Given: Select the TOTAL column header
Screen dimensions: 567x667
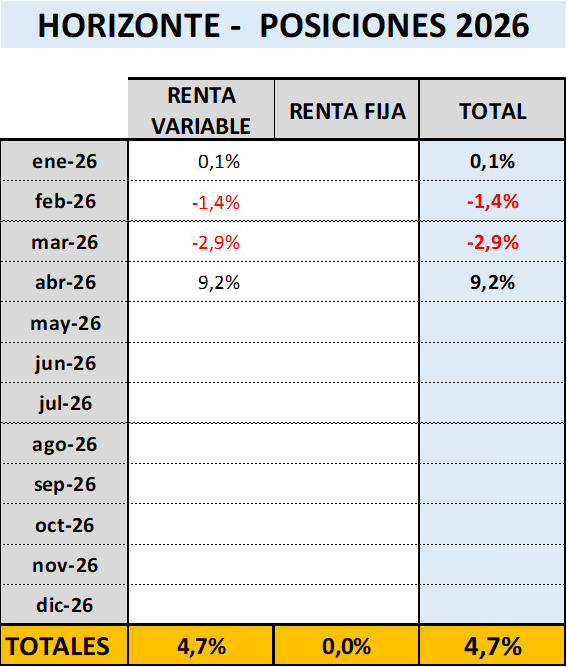Looking at the screenshot, I should 492,110.
